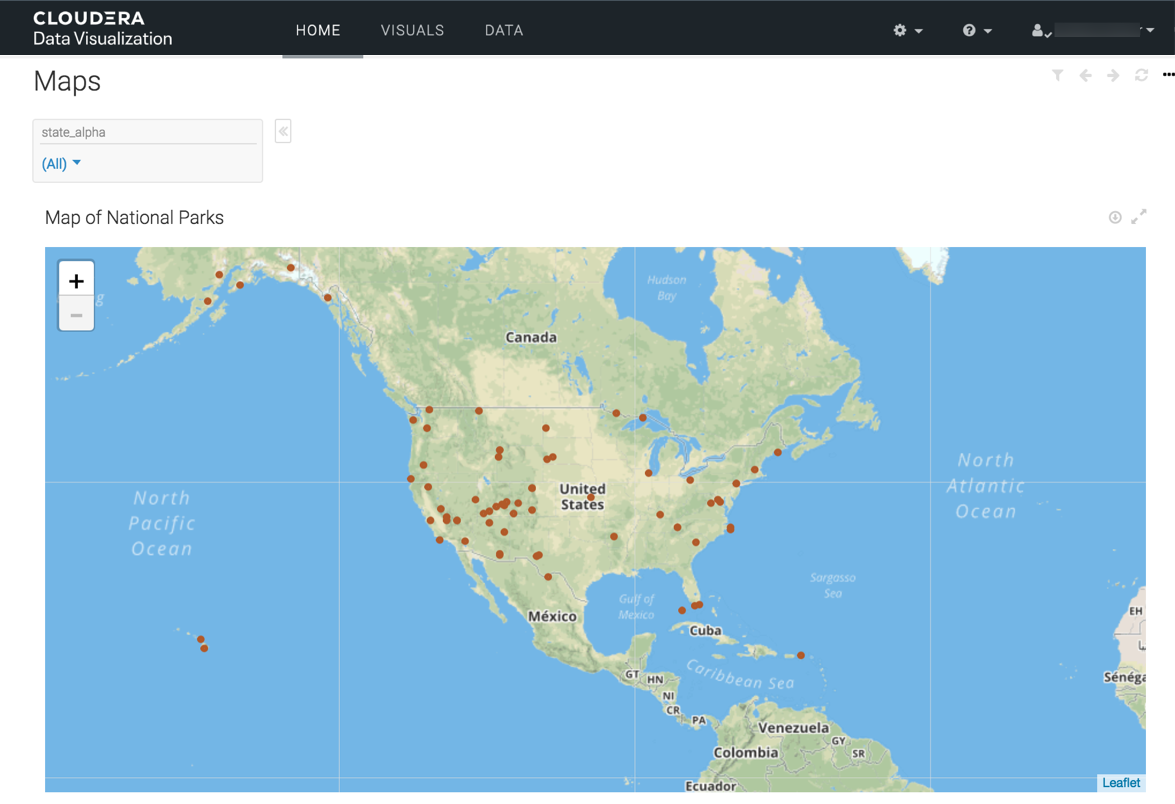The height and width of the screenshot is (804, 1175).
Task: Open the user account dropdown
Action: pyautogui.click(x=1092, y=31)
